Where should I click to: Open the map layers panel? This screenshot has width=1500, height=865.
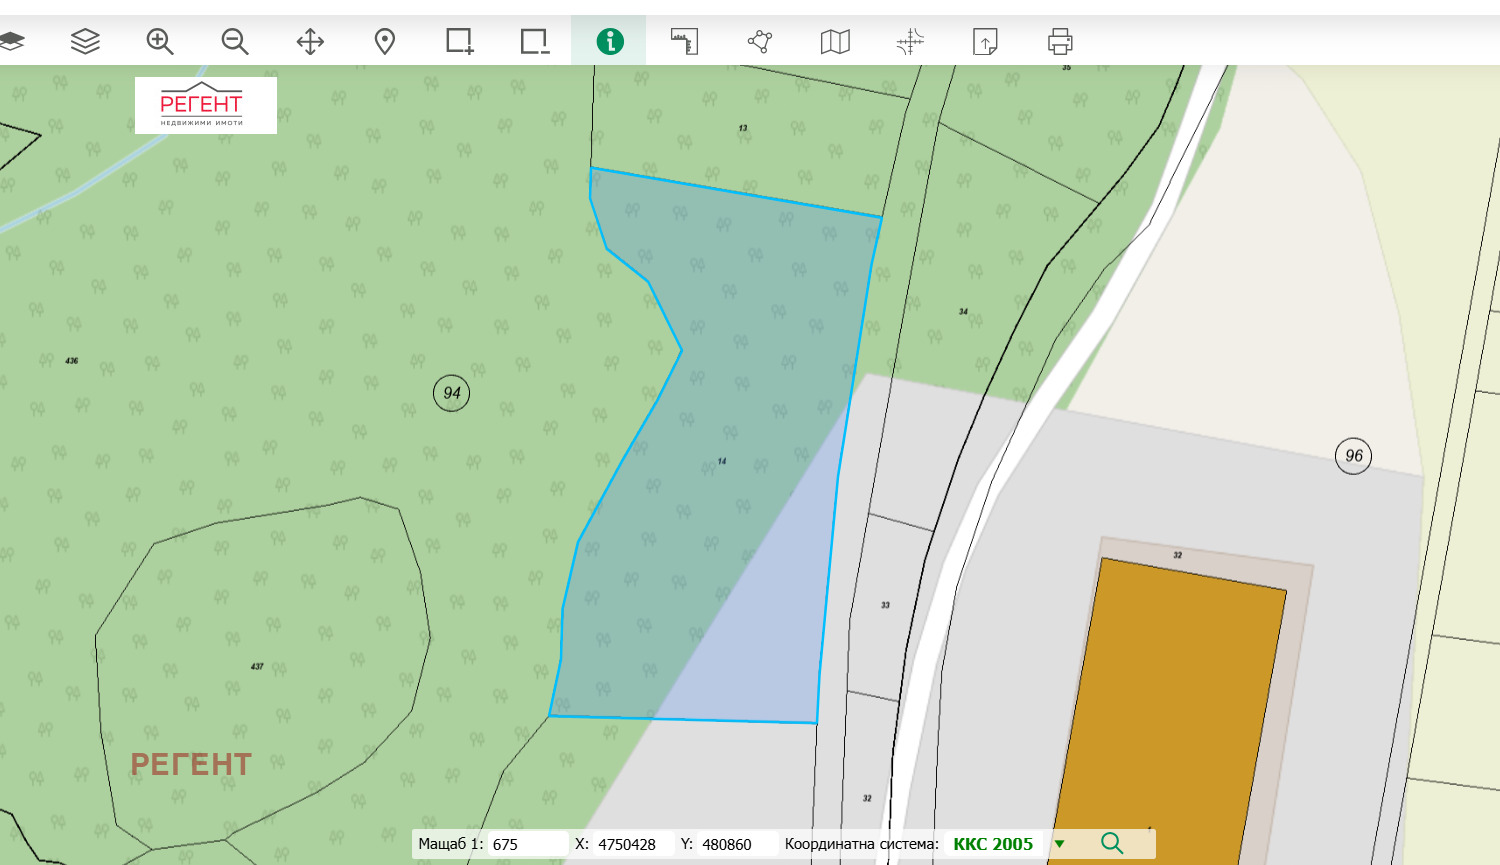tap(85, 41)
